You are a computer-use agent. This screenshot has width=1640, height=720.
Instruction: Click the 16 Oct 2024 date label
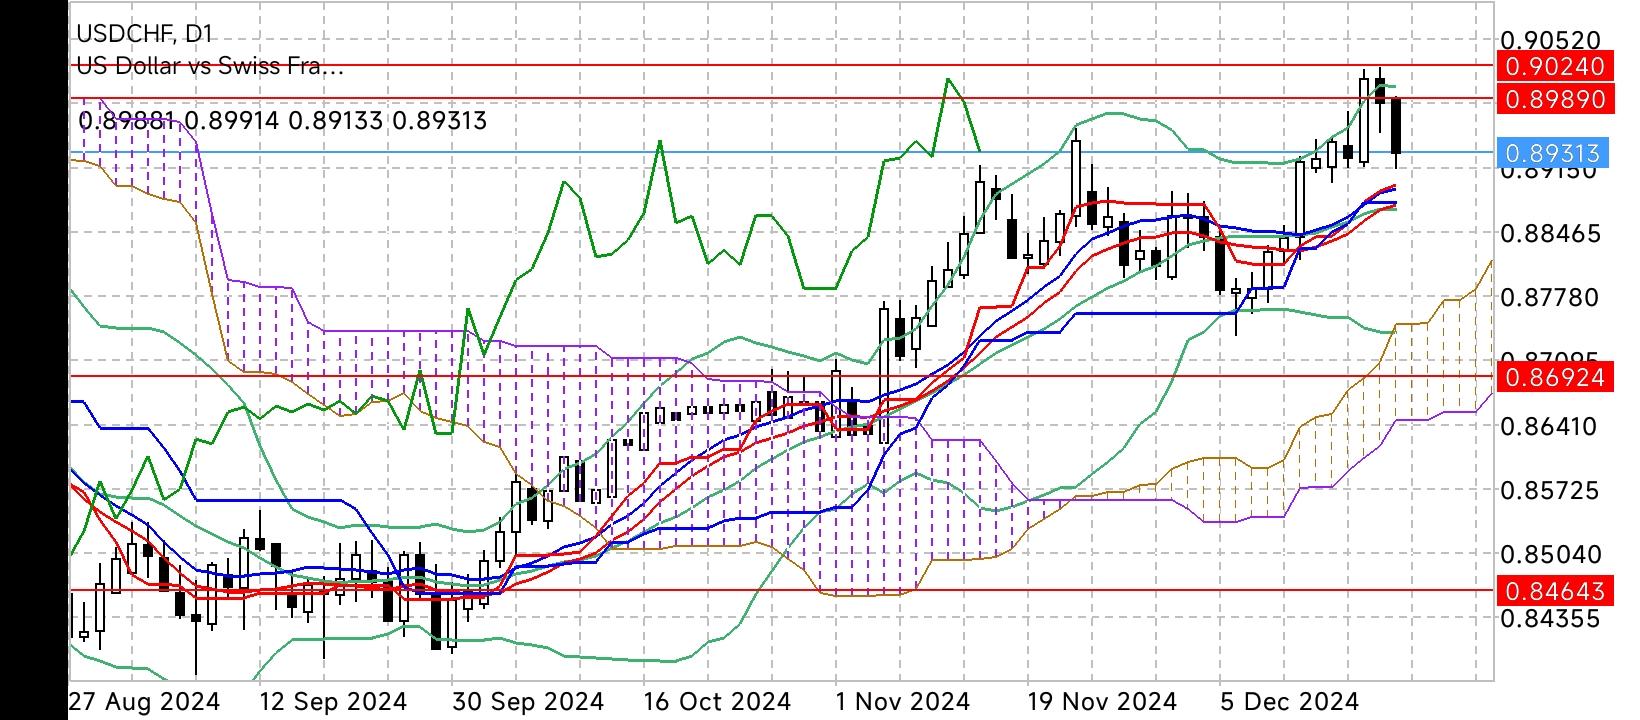pyautogui.click(x=717, y=700)
